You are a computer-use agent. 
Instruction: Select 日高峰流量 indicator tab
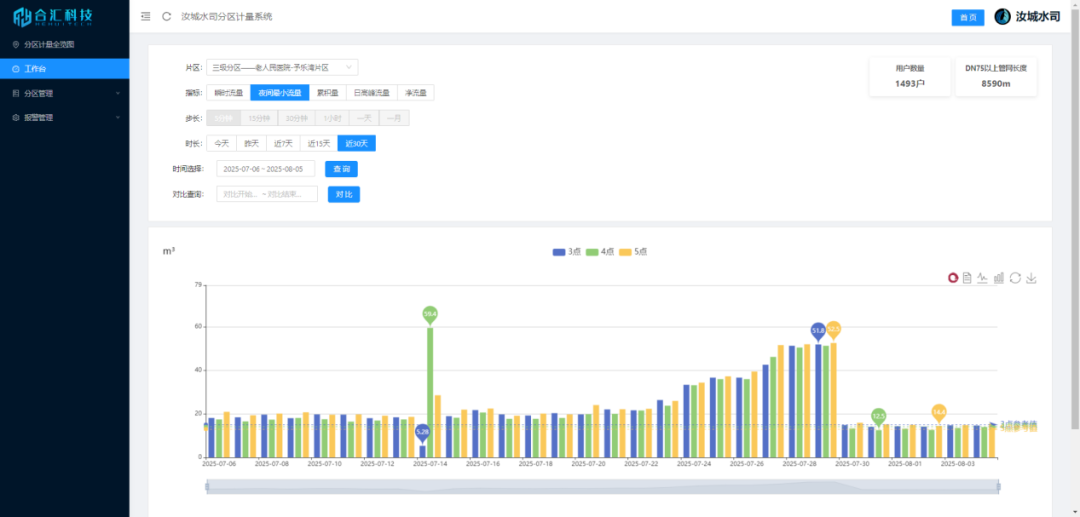[370, 93]
